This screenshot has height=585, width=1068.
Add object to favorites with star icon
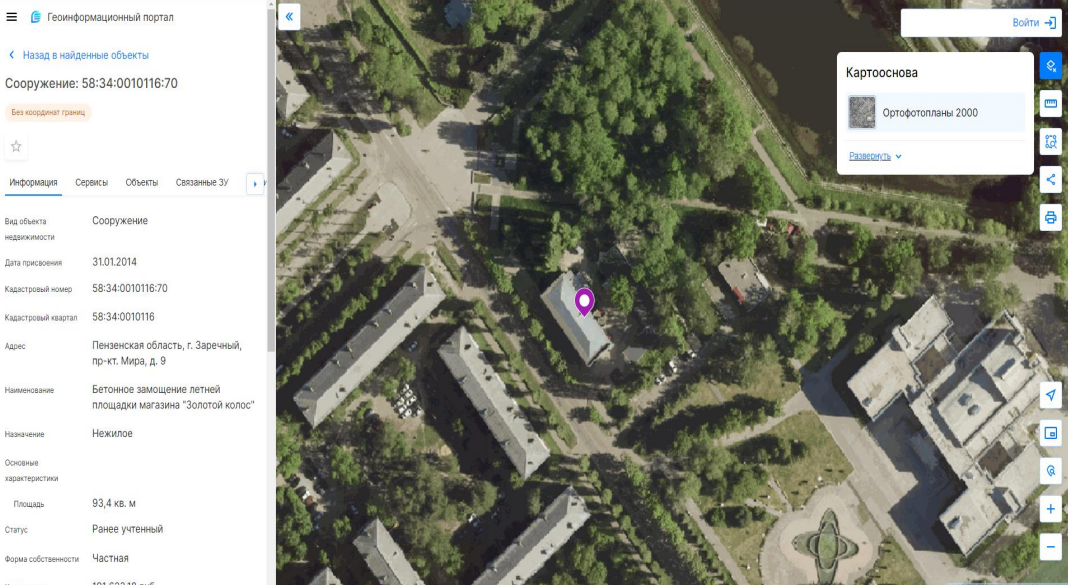point(16,146)
